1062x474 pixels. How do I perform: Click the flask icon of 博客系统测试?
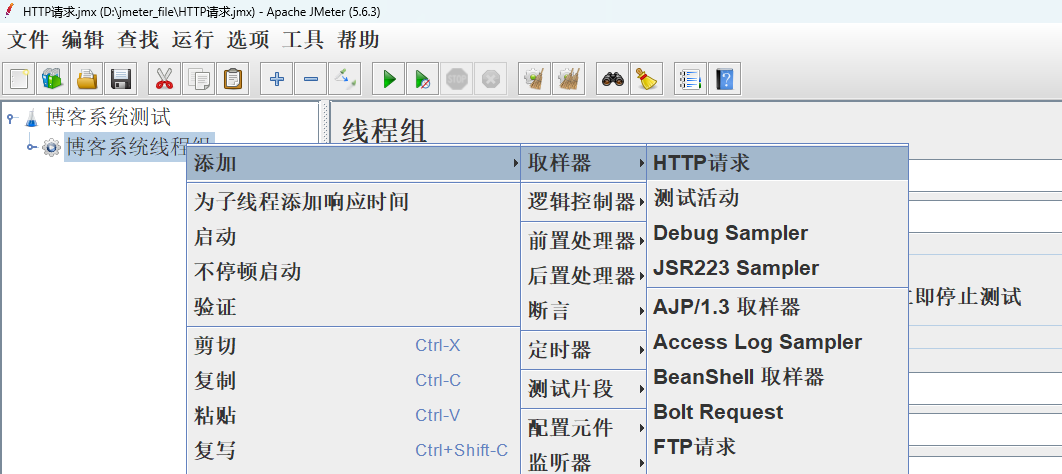[31, 118]
